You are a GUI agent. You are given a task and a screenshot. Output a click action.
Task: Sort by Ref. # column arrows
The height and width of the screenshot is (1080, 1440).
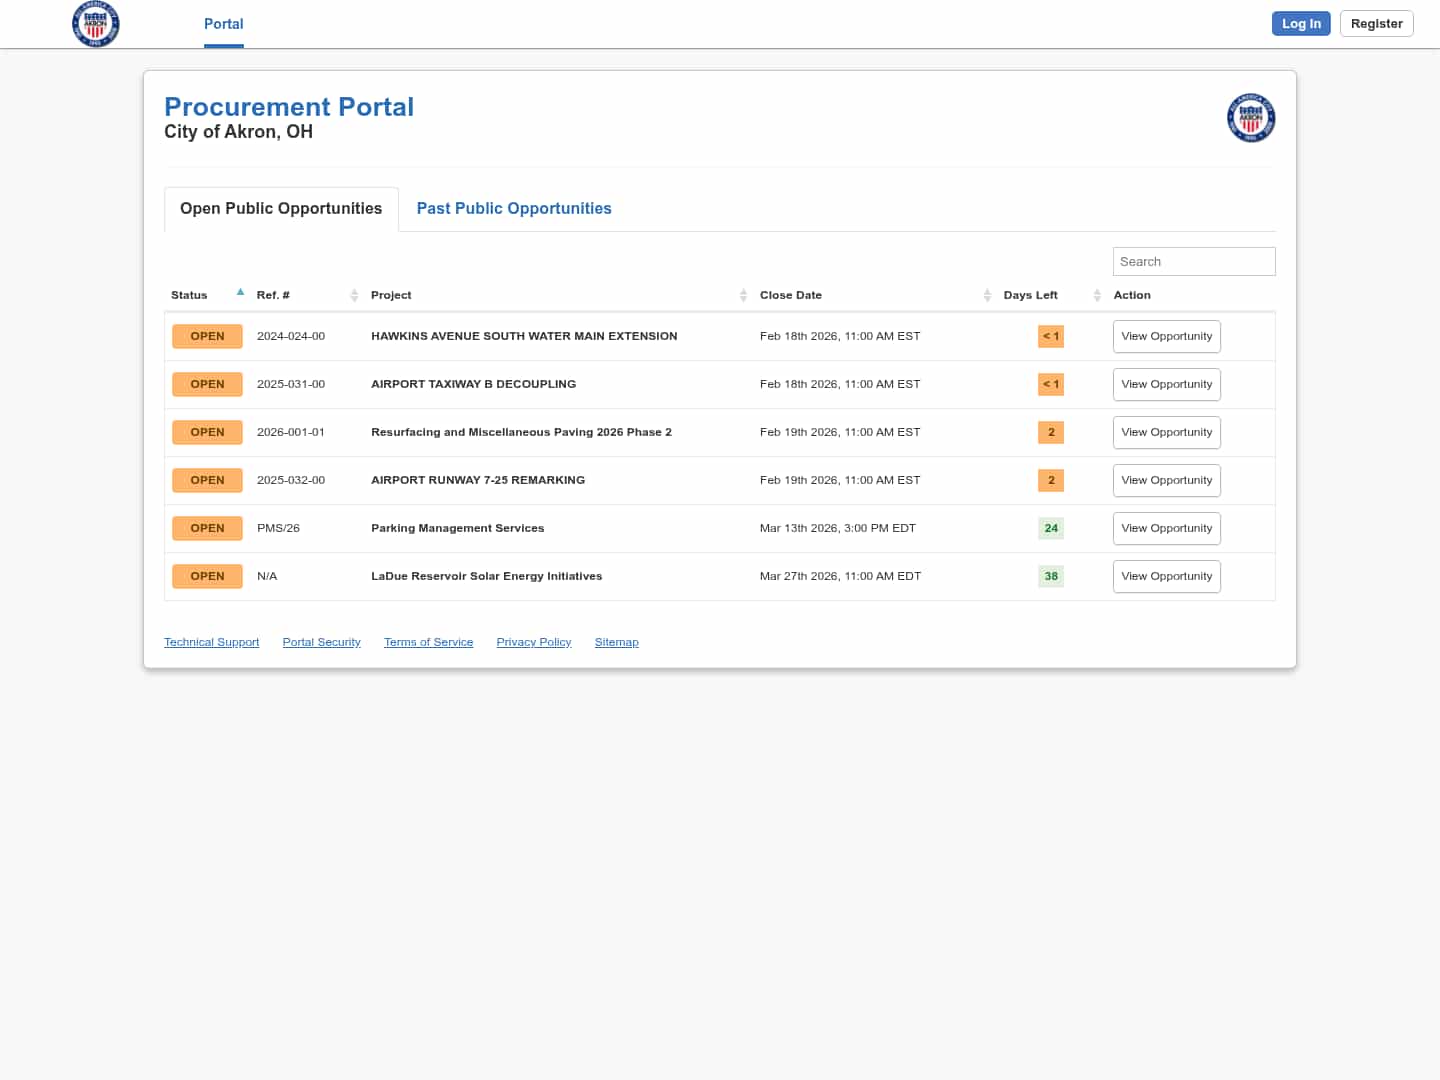pos(354,295)
